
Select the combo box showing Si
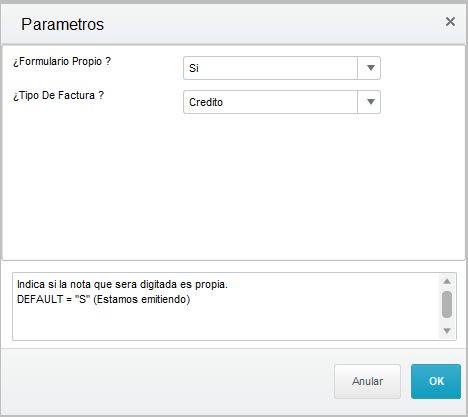[x=282, y=68]
